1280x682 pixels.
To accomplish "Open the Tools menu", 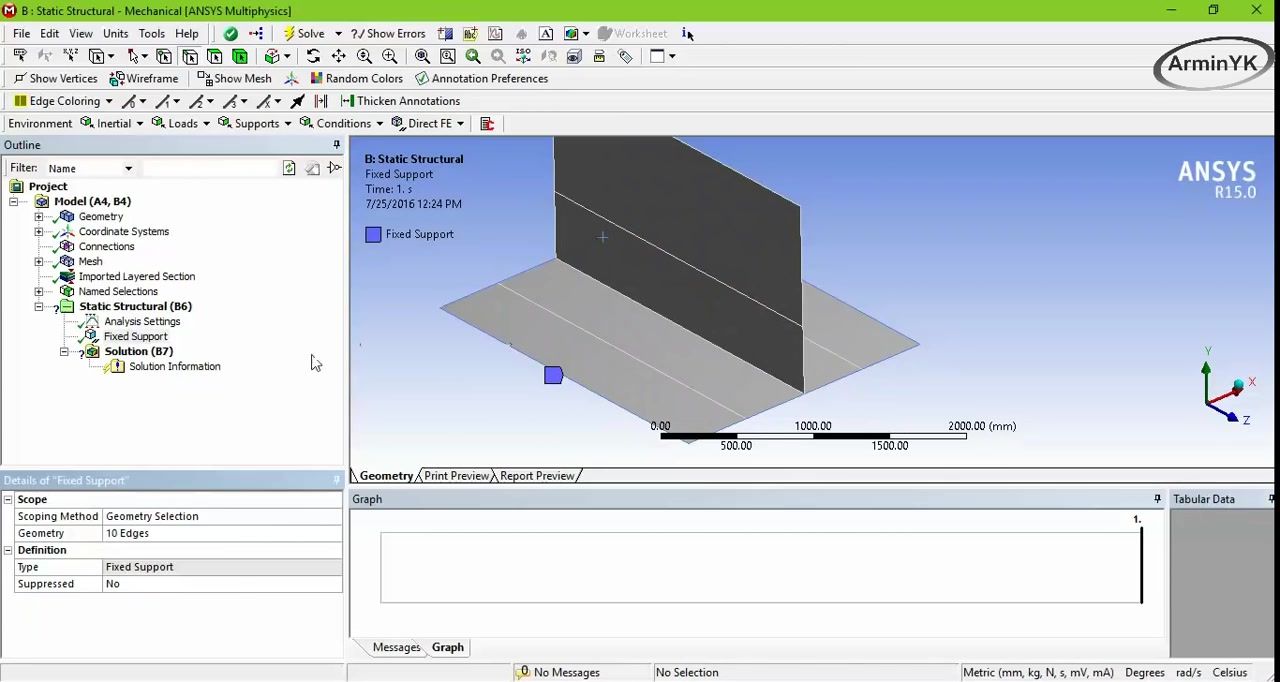I will coord(151,33).
